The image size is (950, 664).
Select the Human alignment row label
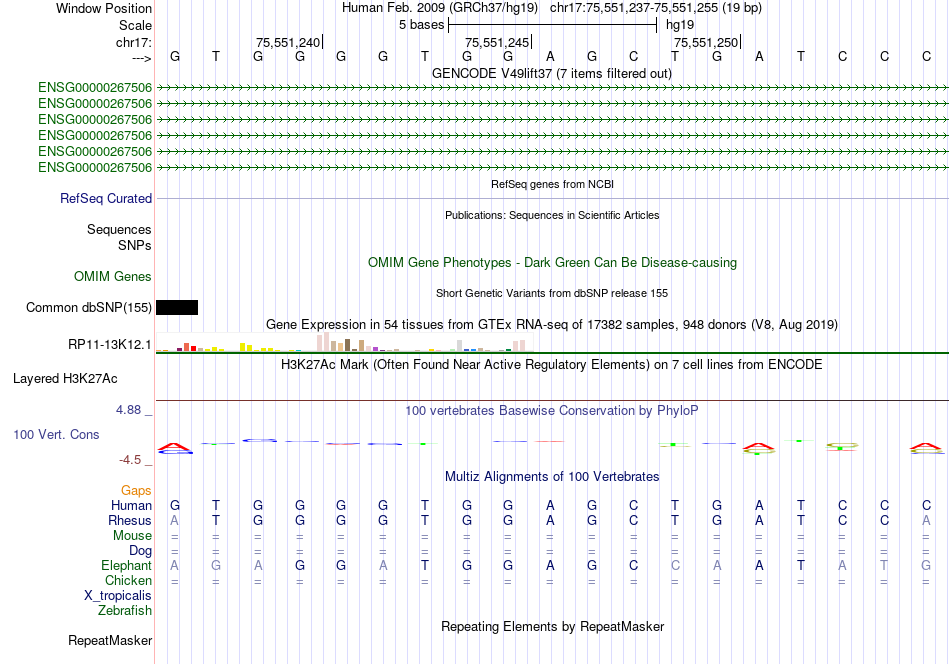point(131,505)
